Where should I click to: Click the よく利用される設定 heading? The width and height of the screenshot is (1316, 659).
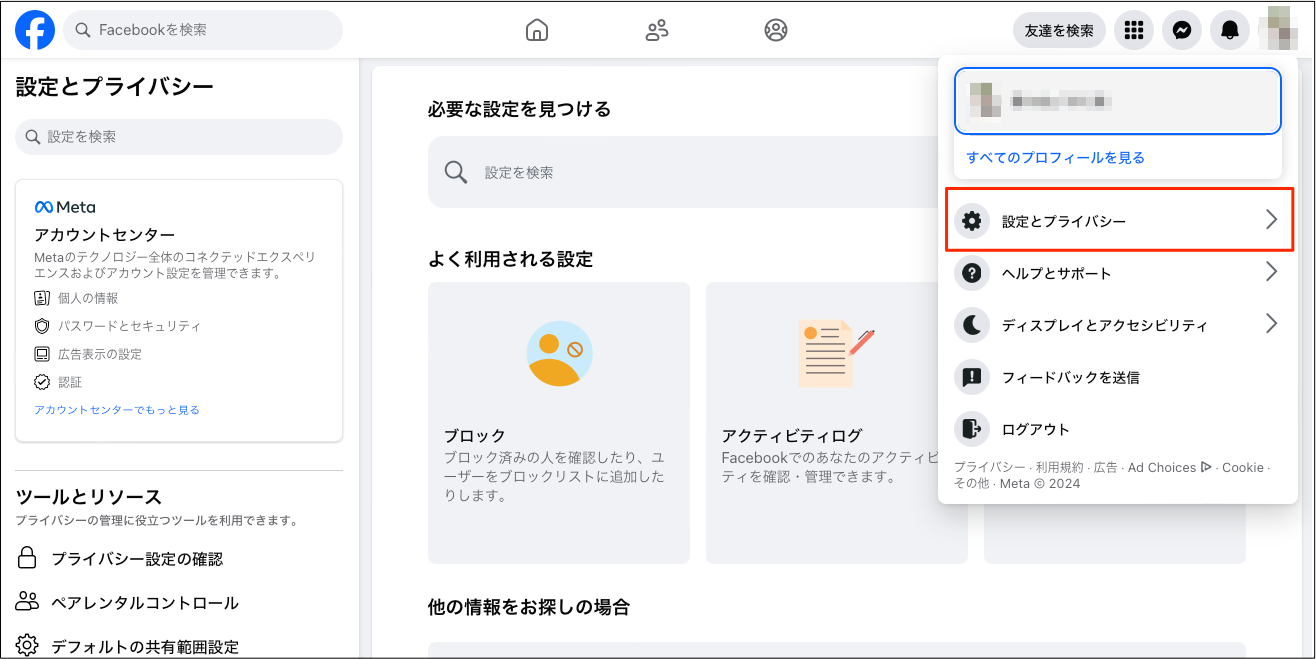coord(510,260)
